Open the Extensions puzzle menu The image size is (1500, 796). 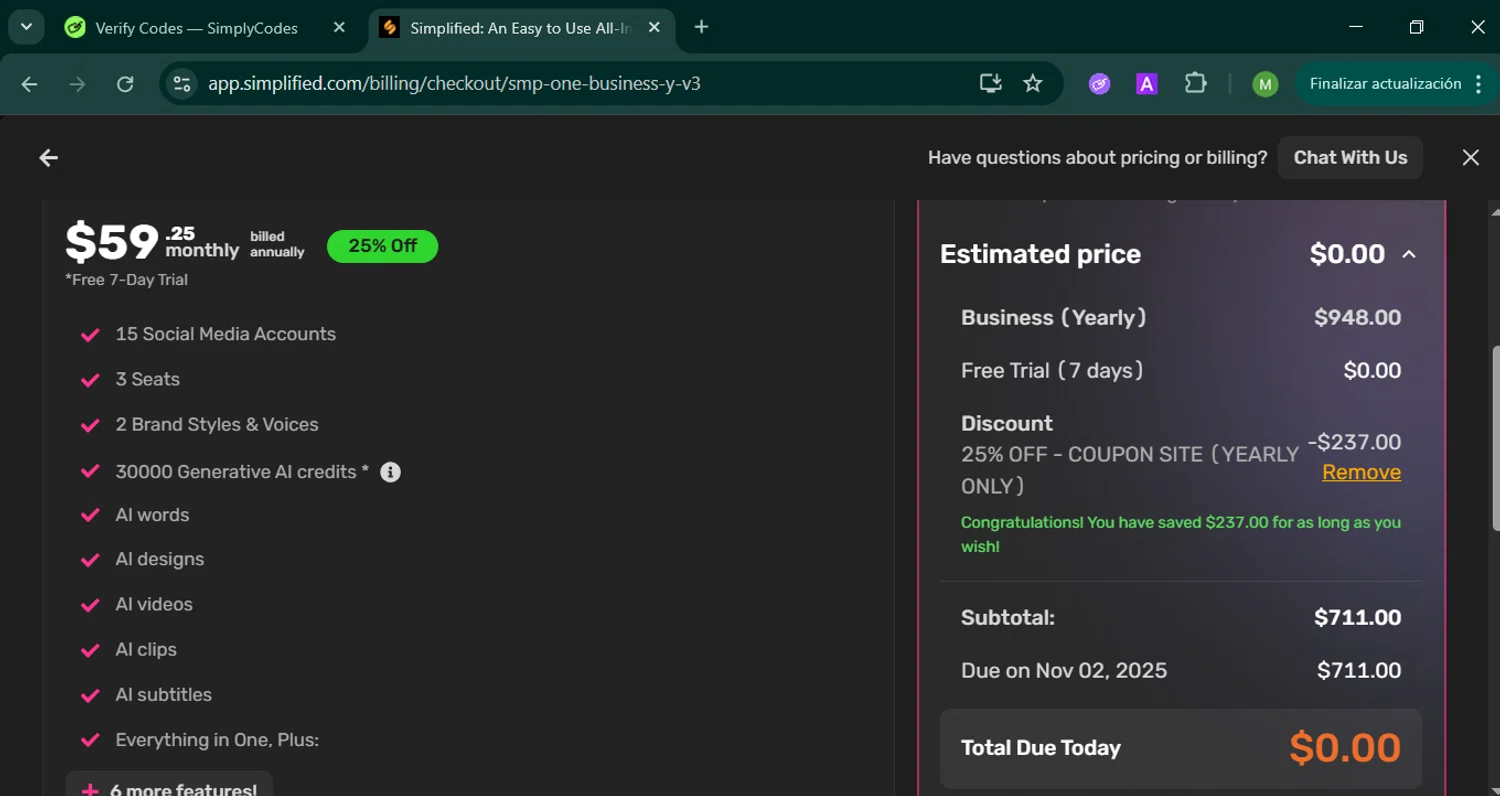(x=1195, y=84)
